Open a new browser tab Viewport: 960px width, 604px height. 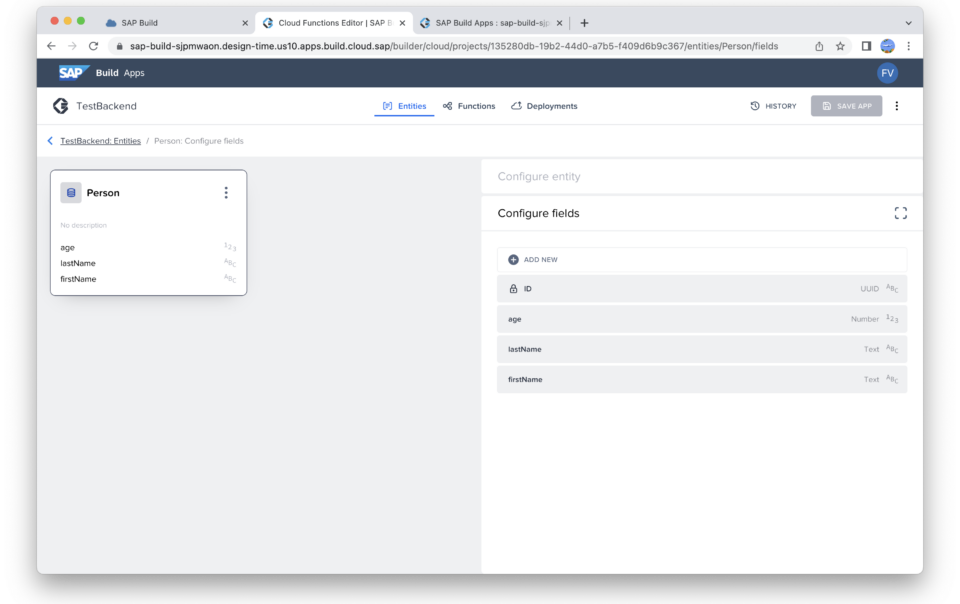click(x=584, y=23)
